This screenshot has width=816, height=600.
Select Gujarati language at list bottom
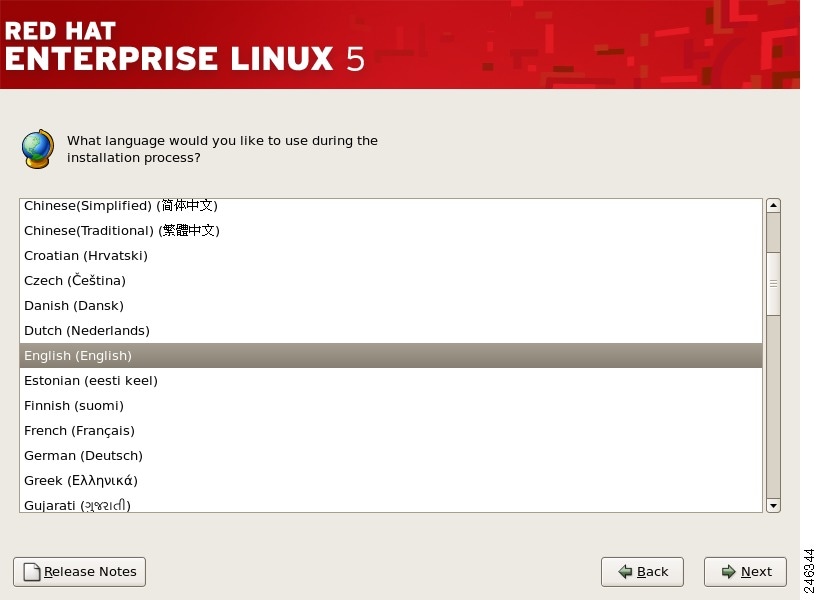[x=77, y=505]
